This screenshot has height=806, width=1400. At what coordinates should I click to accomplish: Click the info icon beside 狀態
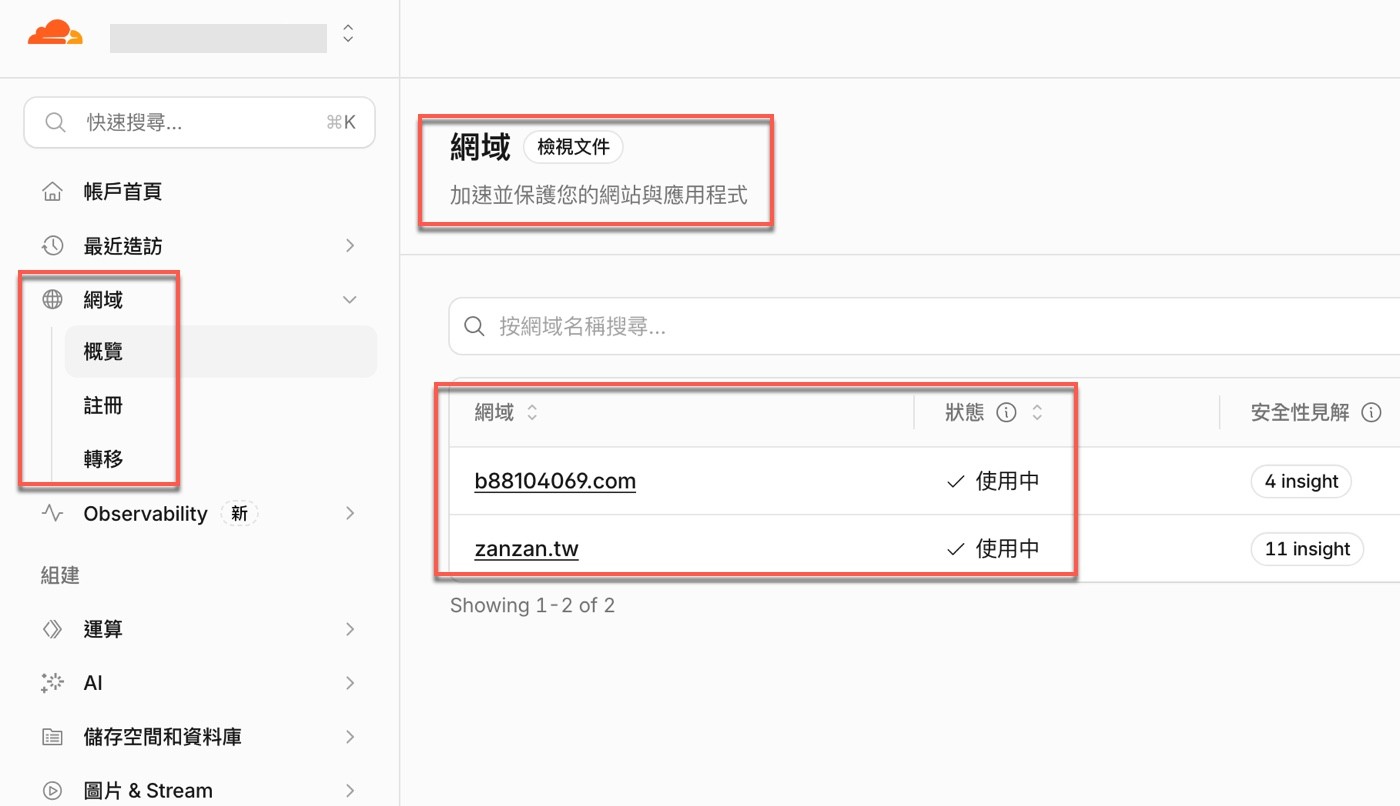(x=1007, y=412)
